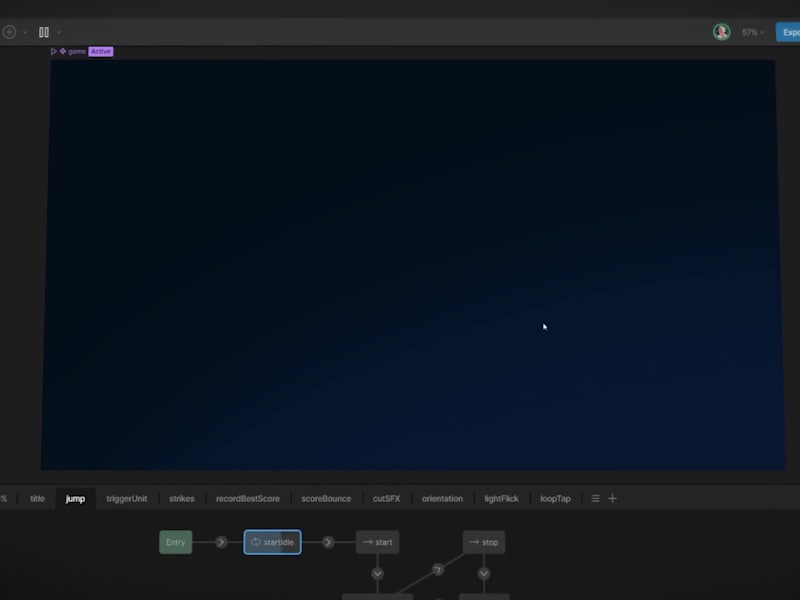Viewport: 800px width, 600px height.
Task: Click diagonal transition arrow left of stop
Action: 438,569
